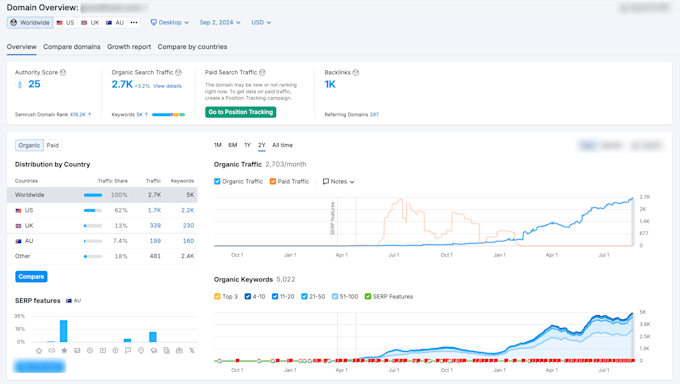Select the UK row in country table

tap(102, 226)
